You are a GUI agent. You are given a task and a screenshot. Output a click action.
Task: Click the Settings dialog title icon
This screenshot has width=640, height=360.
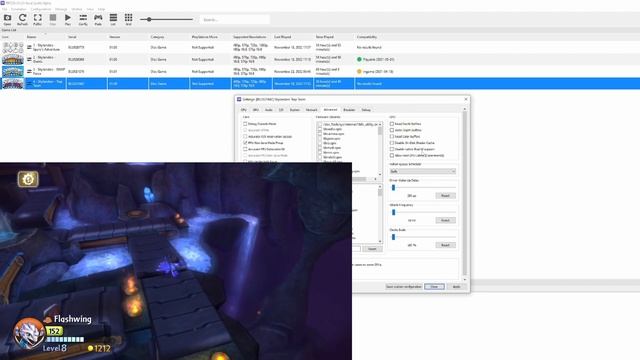point(239,99)
